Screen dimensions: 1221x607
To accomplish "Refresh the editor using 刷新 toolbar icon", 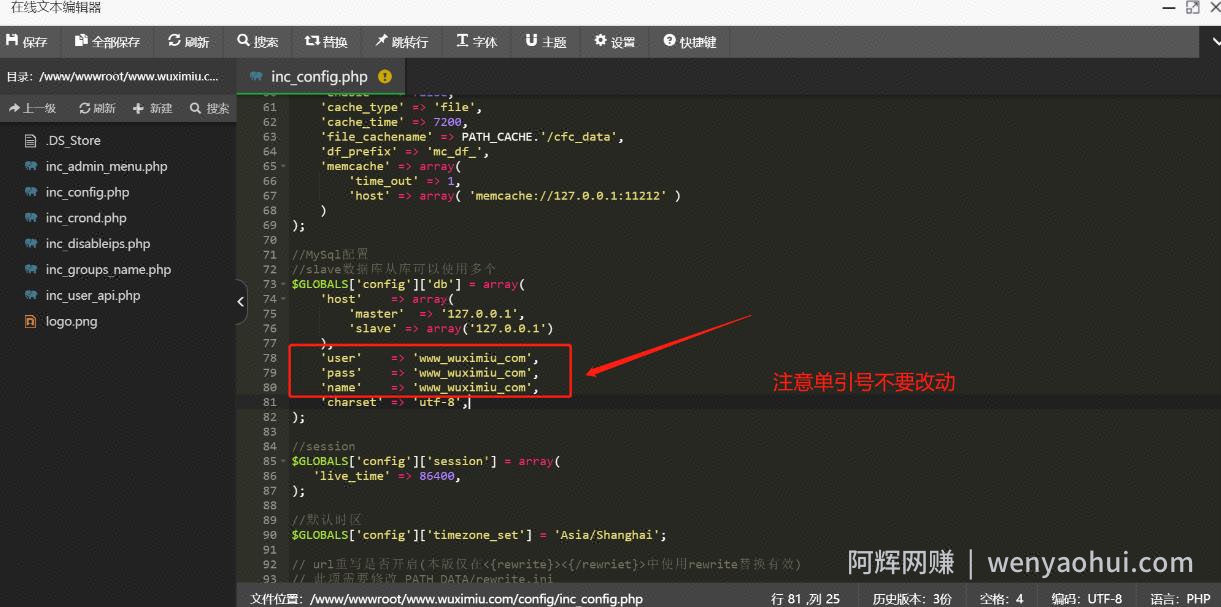I will 189,42.
